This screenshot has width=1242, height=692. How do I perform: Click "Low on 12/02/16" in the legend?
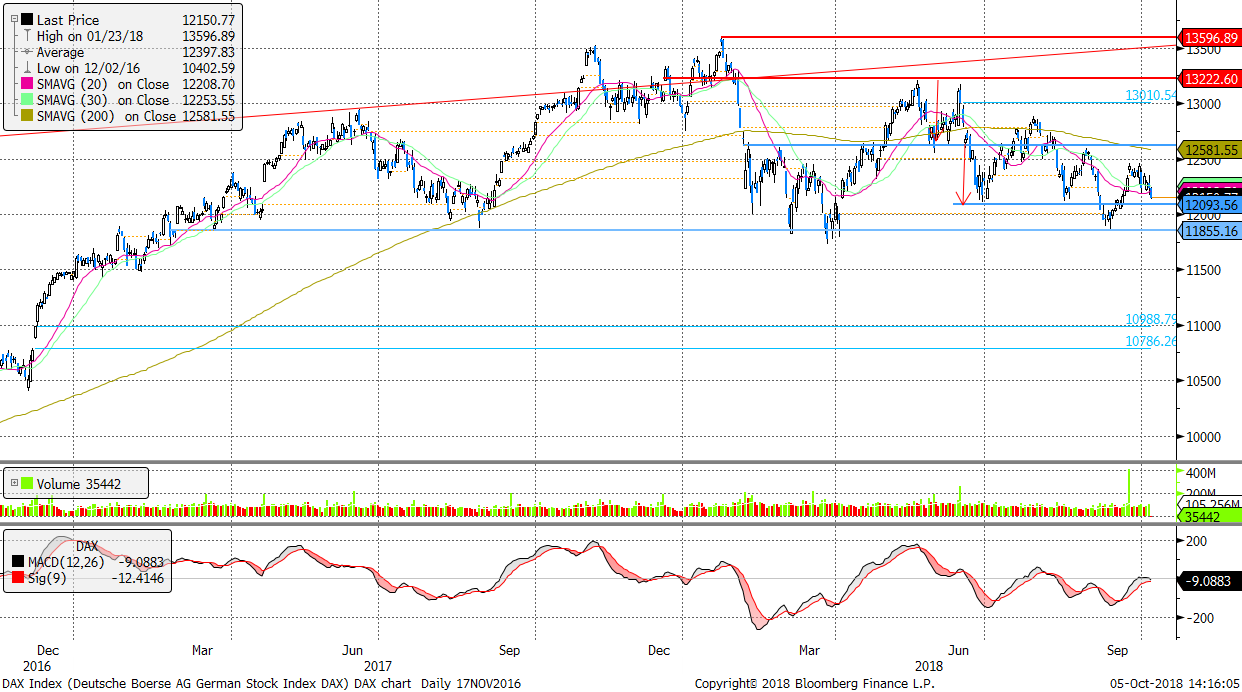click(86, 68)
